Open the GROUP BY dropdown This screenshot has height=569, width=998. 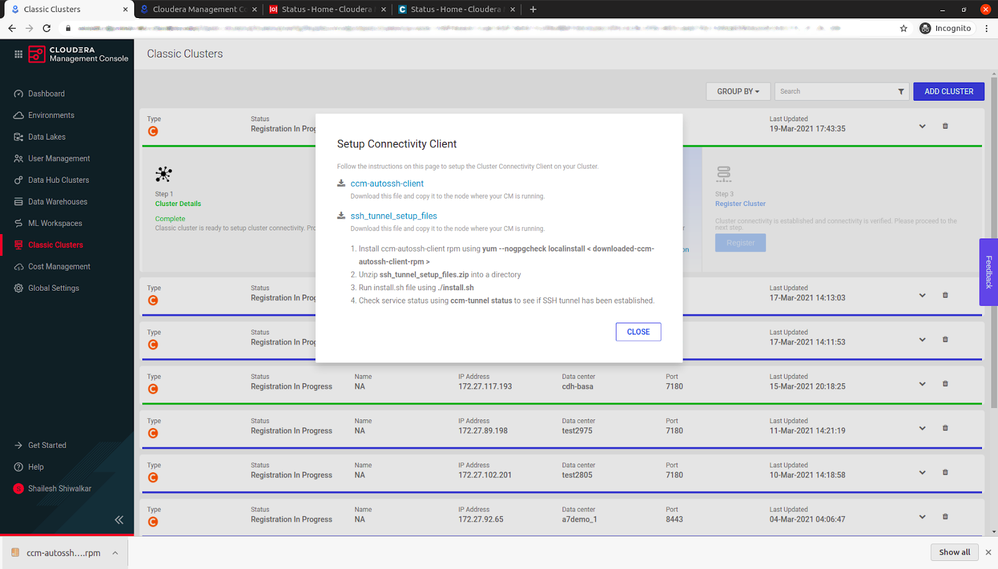click(737, 91)
